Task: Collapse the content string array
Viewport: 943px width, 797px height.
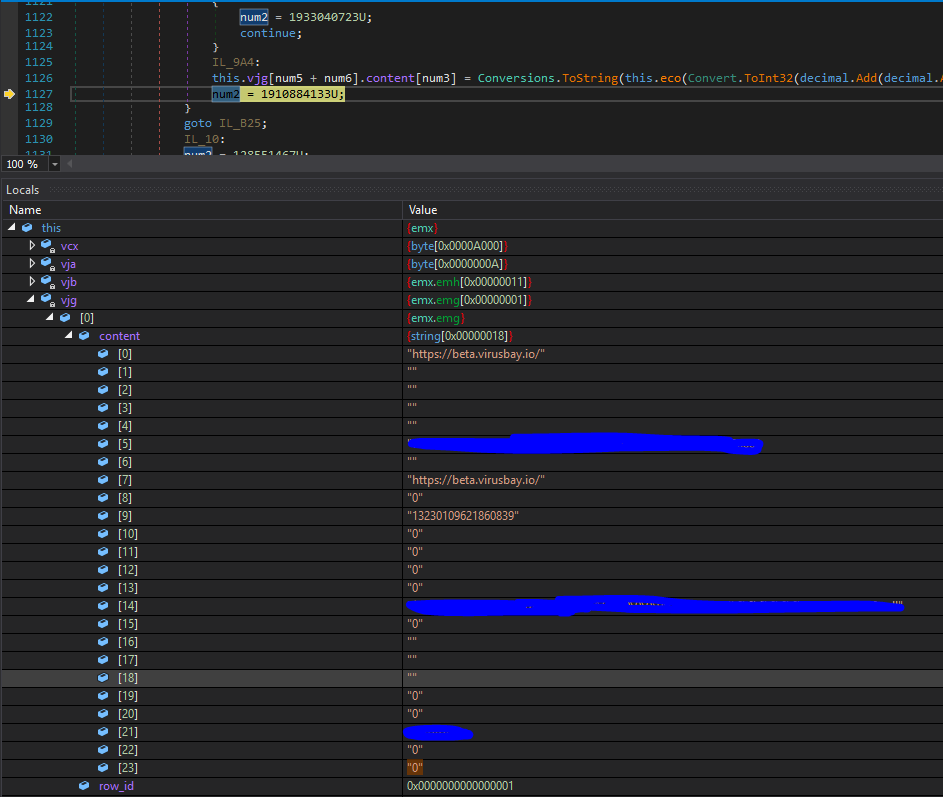Action: [68, 336]
